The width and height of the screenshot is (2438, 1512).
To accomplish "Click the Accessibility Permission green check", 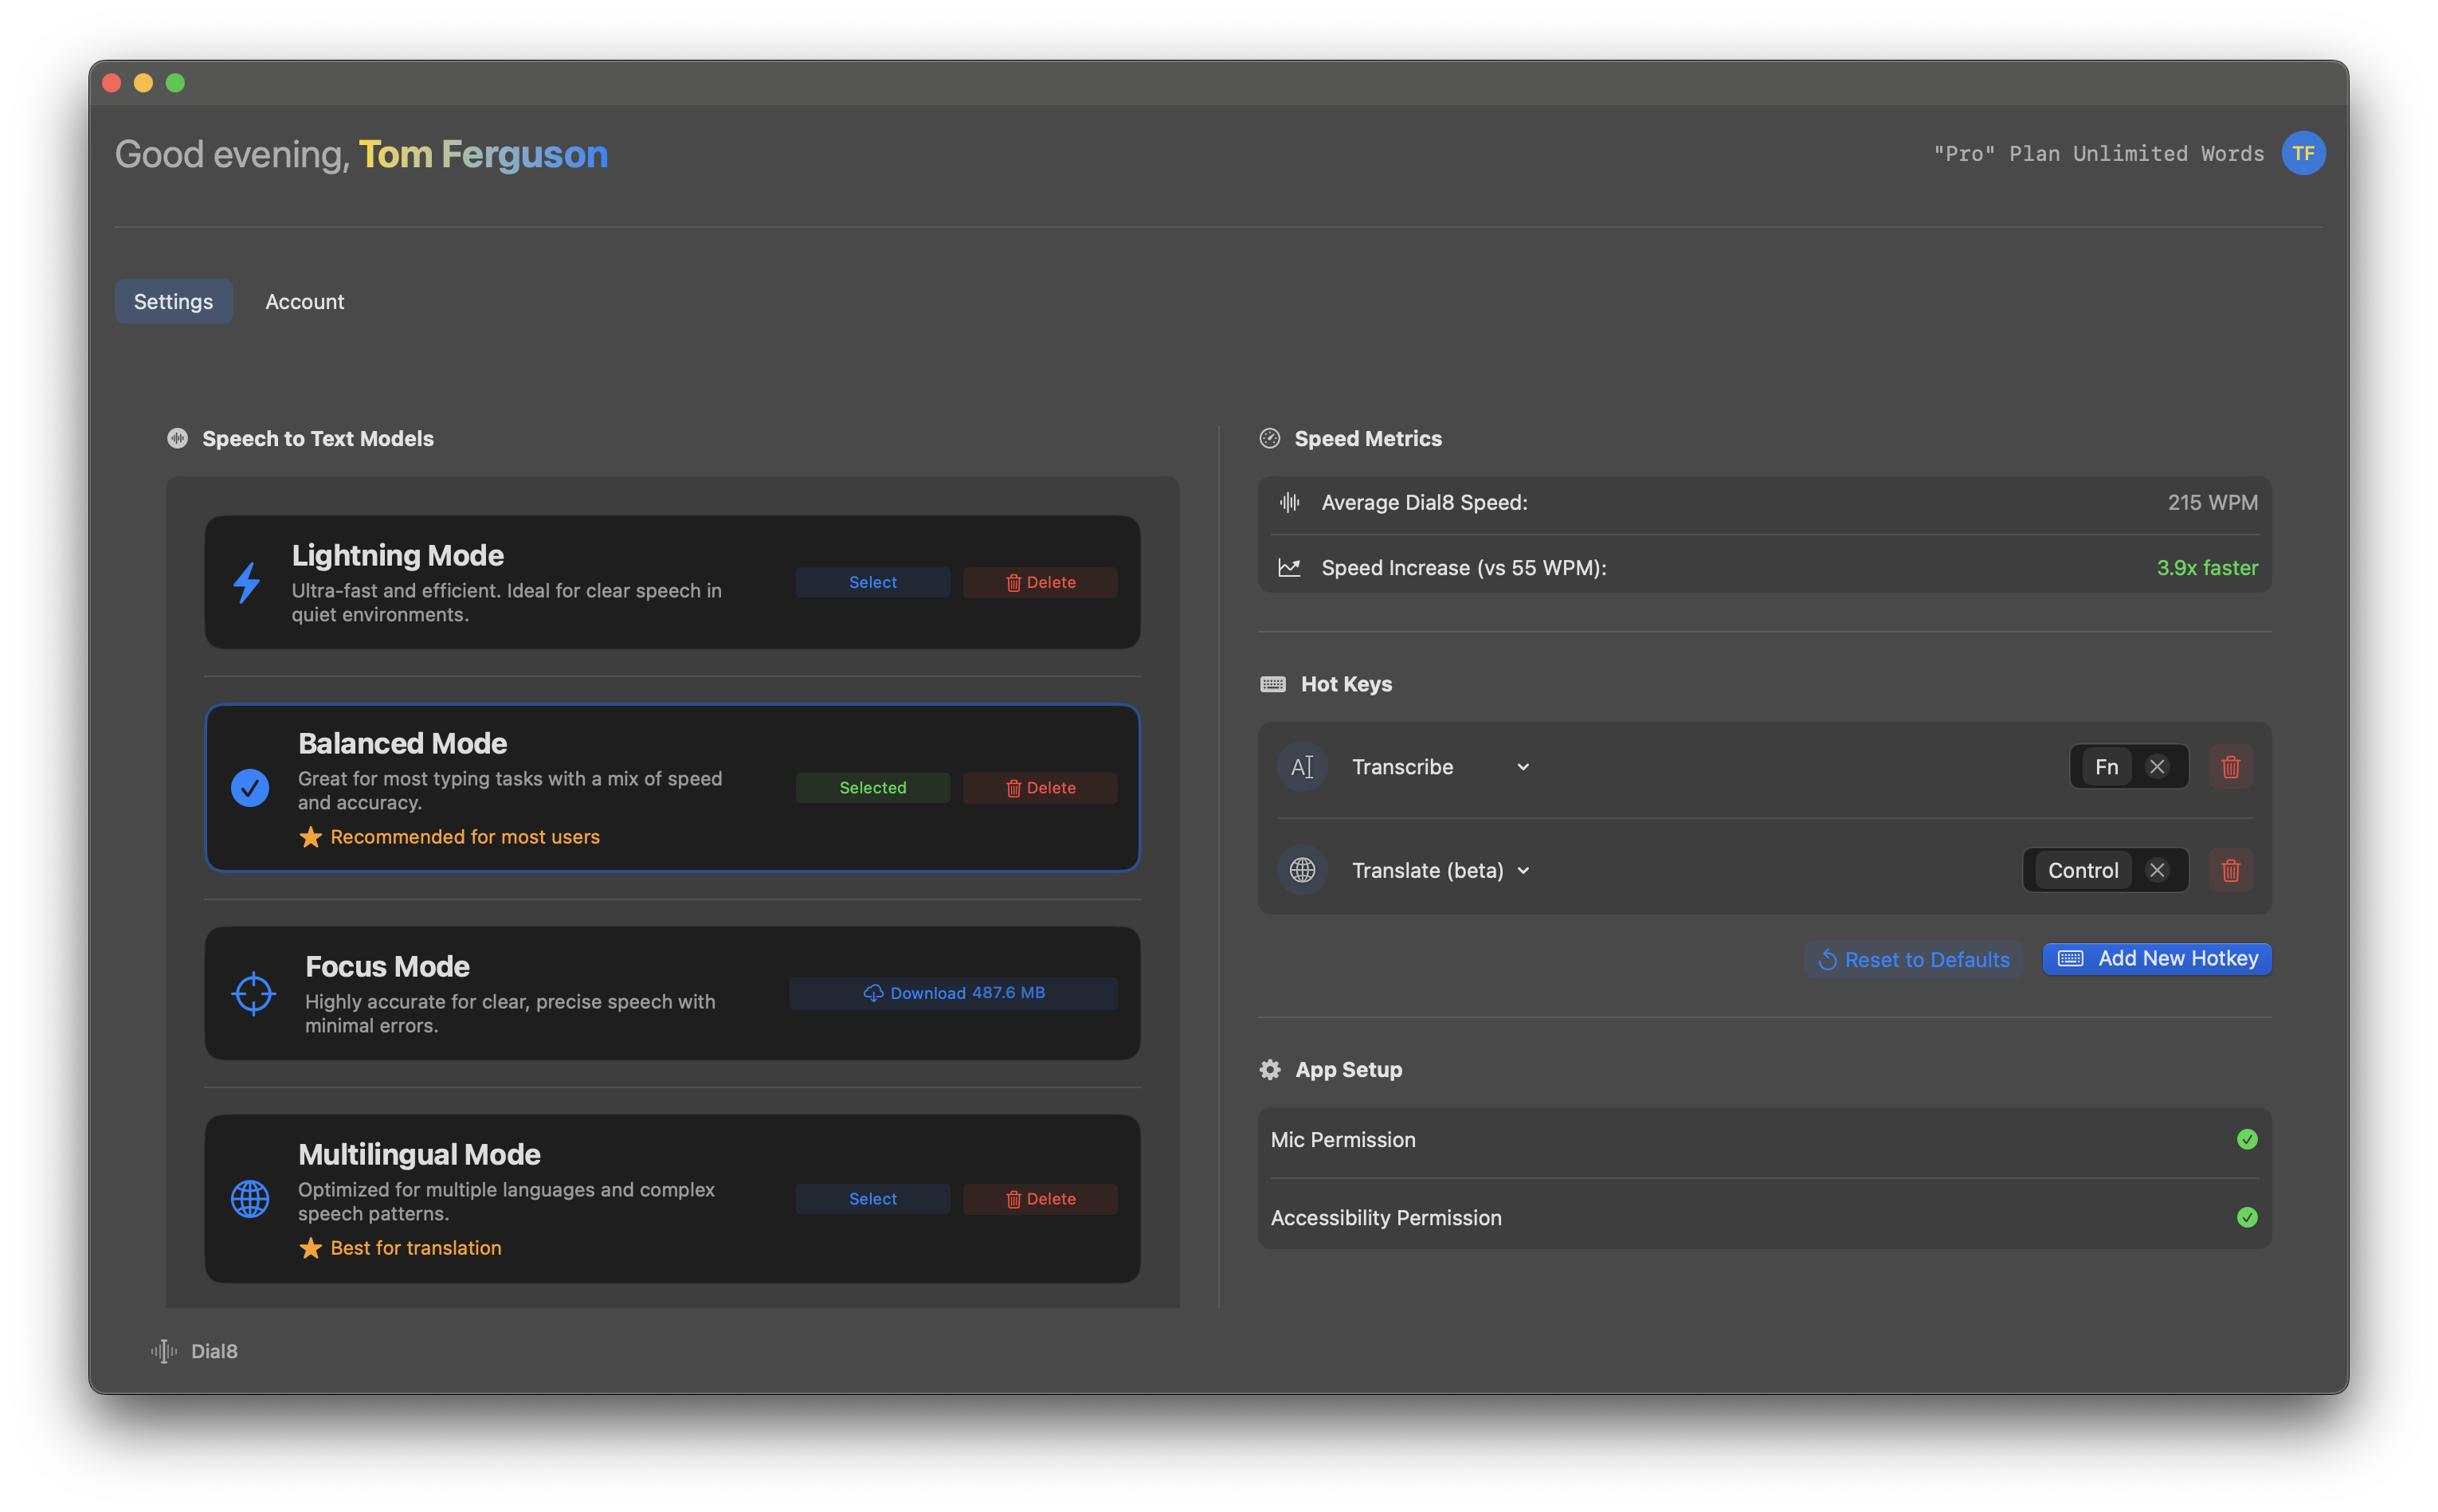I will pyautogui.click(x=2247, y=1218).
